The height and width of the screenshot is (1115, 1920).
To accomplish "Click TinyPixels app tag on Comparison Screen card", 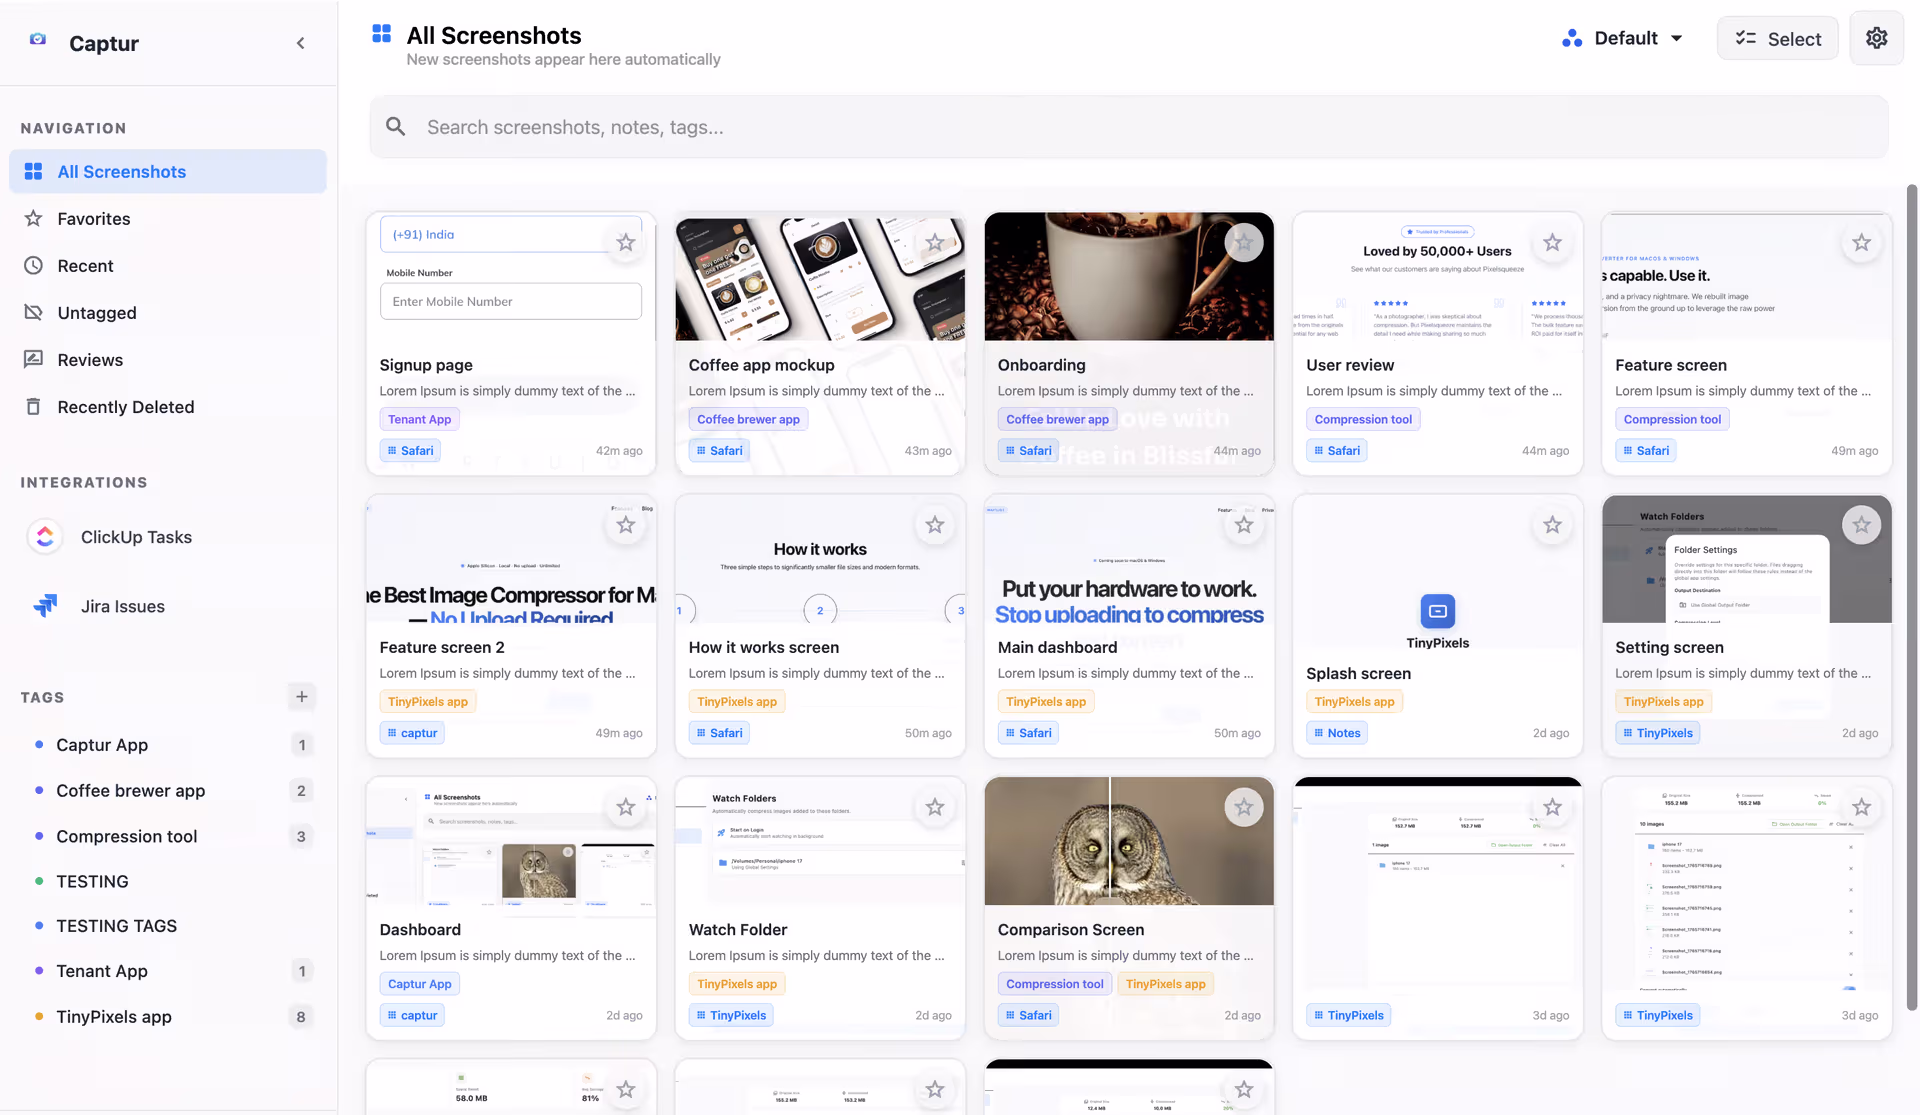I will (x=1165, y=983).
